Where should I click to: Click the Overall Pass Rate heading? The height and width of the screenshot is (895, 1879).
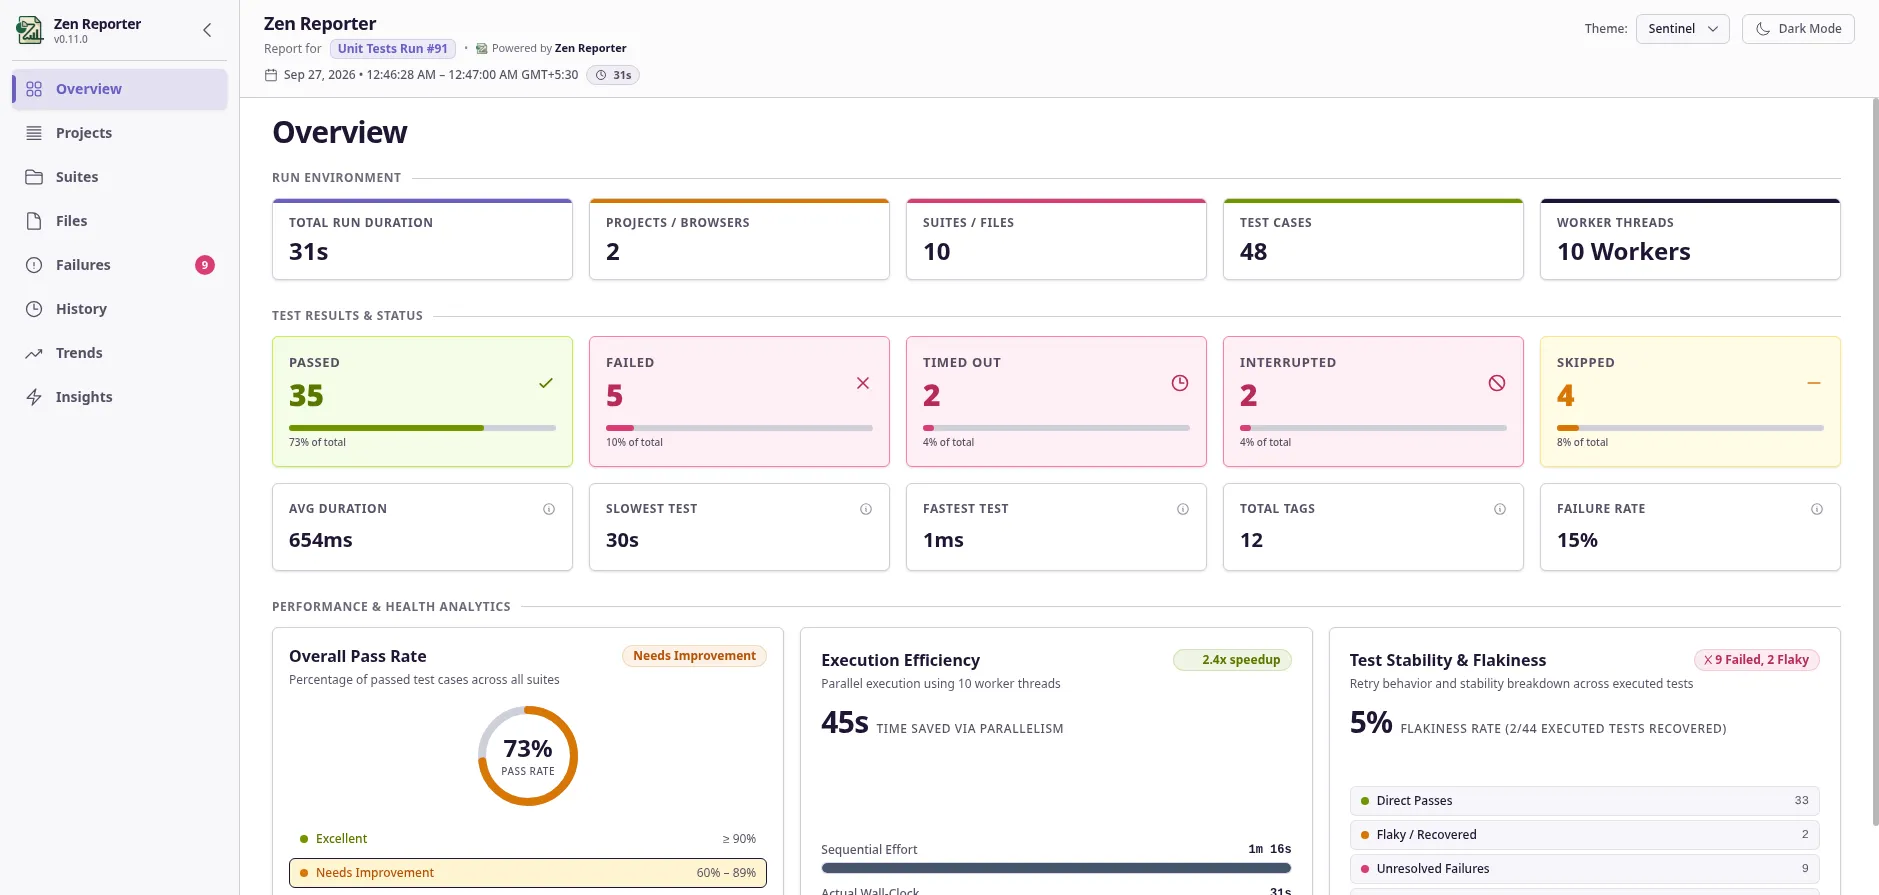[358, 656]
